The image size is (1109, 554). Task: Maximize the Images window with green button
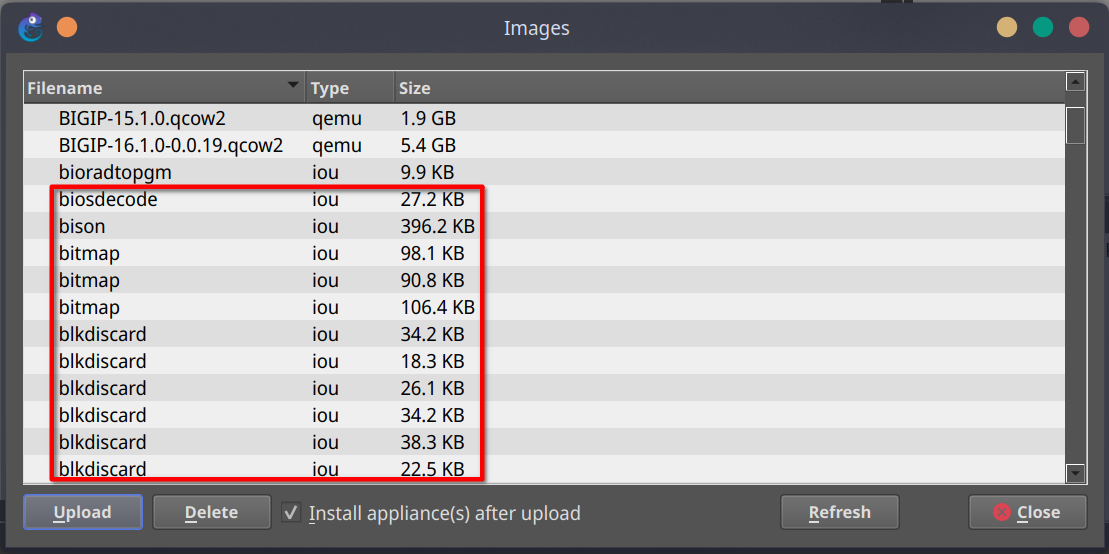click(1043, 28)
